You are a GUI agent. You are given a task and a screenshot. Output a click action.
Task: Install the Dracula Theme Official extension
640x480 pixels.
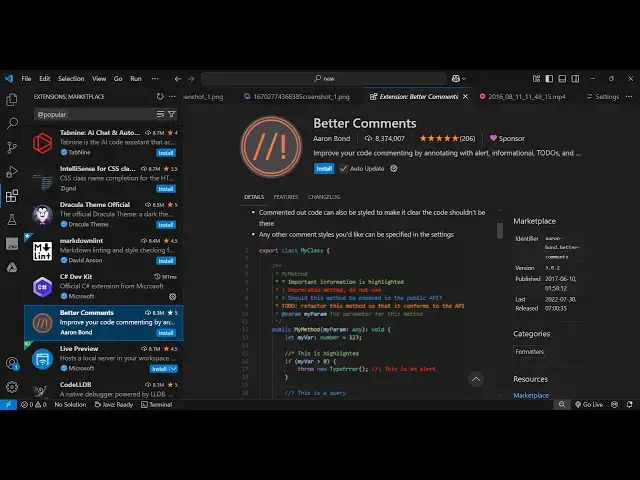(x=166, y=224)
